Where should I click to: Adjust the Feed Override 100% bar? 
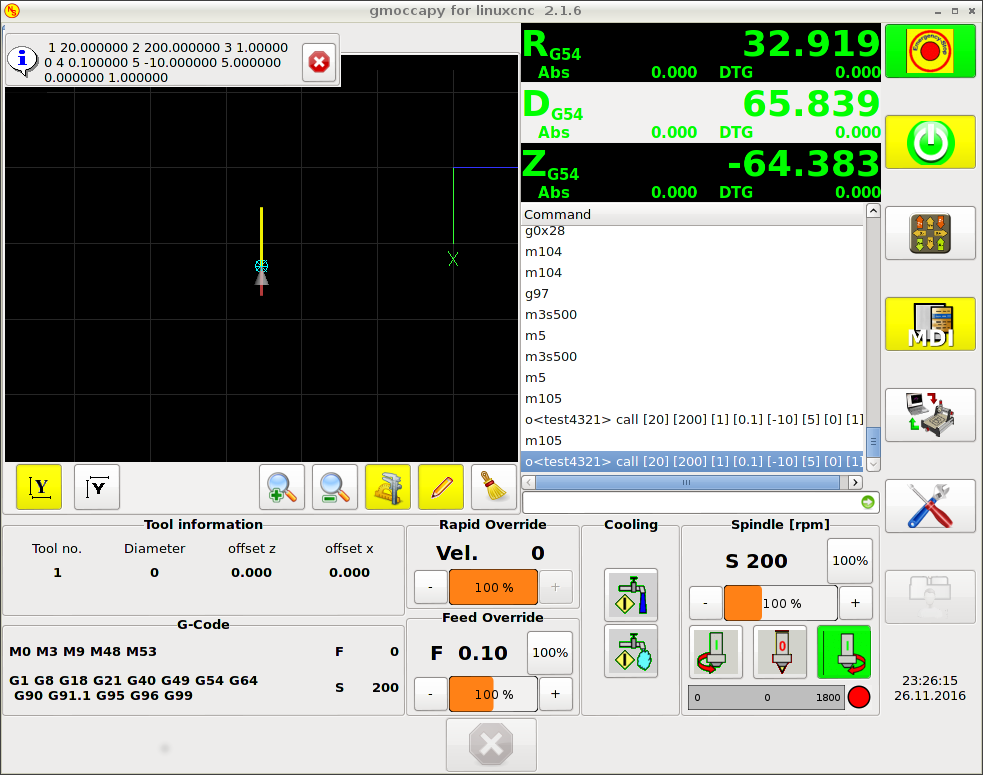(493, 694)
